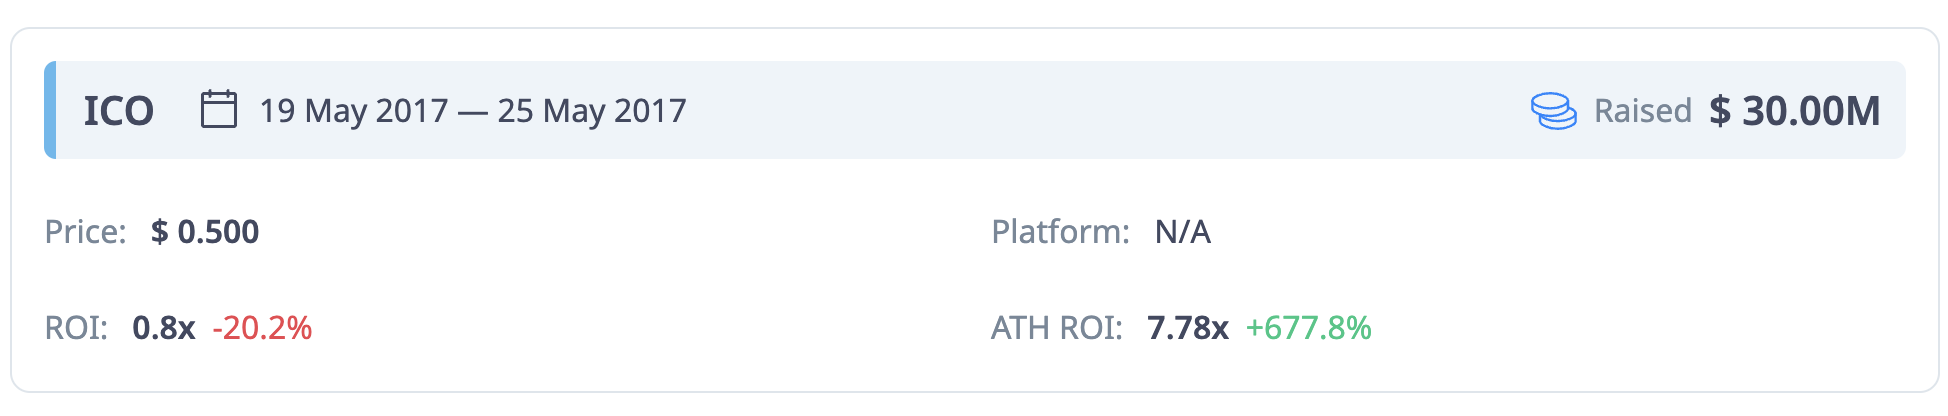Click the red -20.2% ROI percentage
Image resolution: width=1948 pixels, height=416 pixels.
tap(262, 328)
